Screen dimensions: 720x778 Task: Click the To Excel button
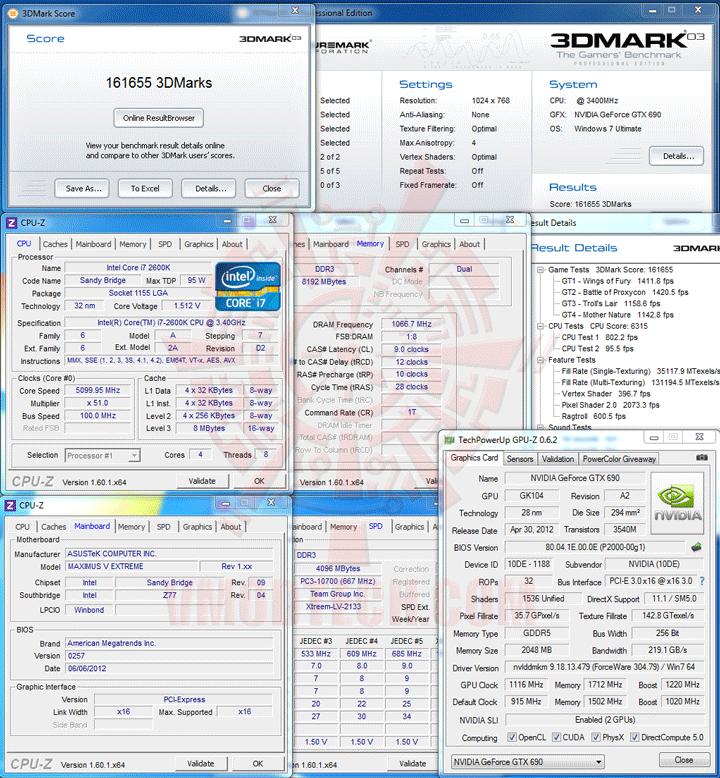click(x=145, y=189)
